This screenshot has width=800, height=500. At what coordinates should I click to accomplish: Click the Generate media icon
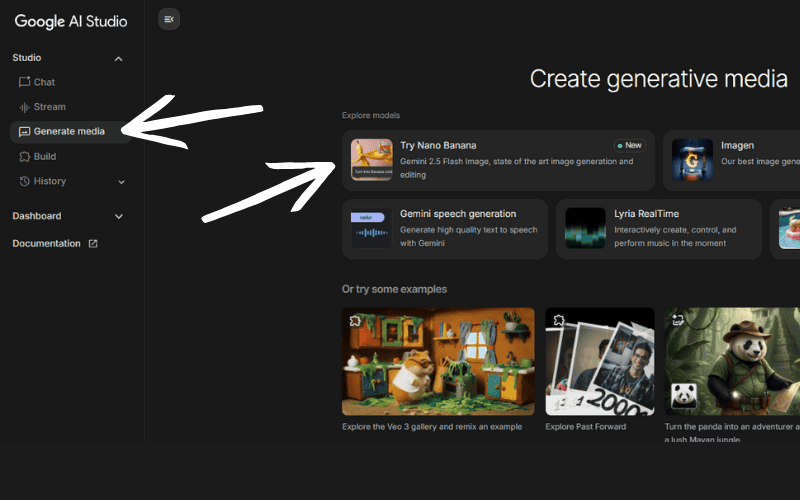25,132
